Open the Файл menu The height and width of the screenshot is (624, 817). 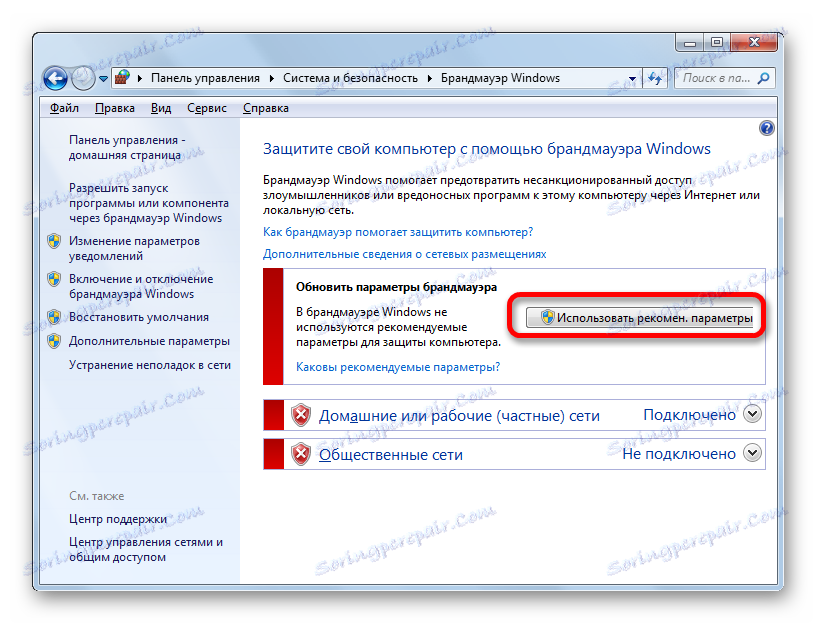(x=64, y=108)
